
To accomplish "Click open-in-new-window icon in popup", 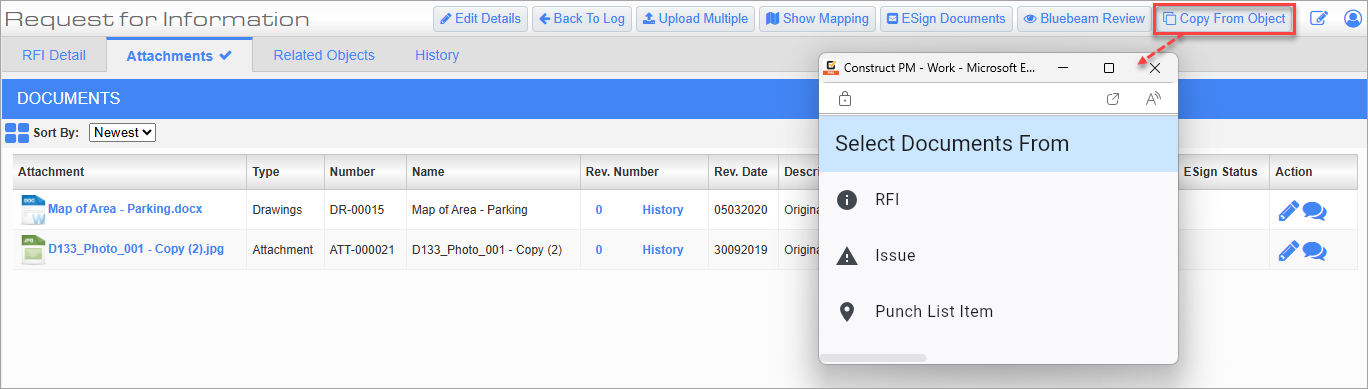I will pyautogui.click(x=1113, y=98).
